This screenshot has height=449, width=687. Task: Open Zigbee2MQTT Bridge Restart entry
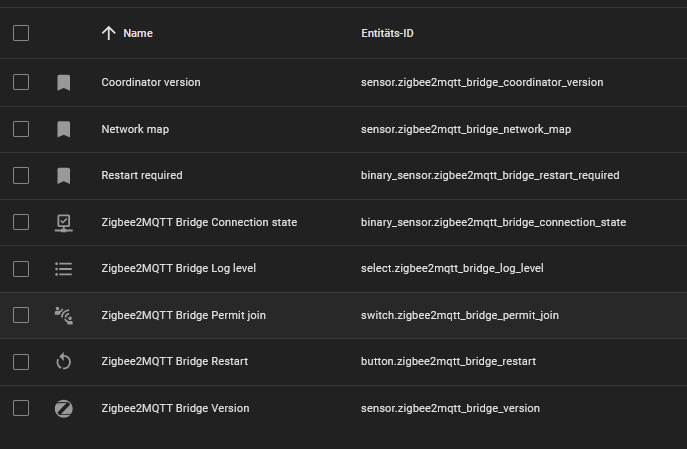(x=174, y=361)
